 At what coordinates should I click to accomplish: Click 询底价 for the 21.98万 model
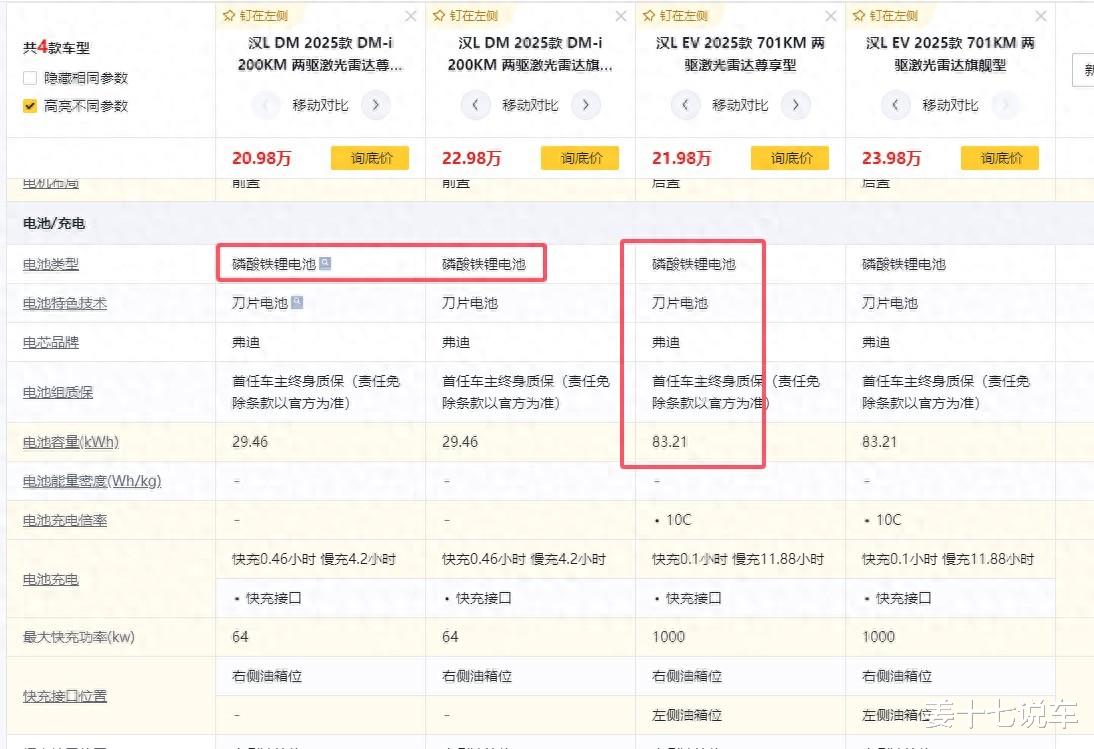point(790,158)
